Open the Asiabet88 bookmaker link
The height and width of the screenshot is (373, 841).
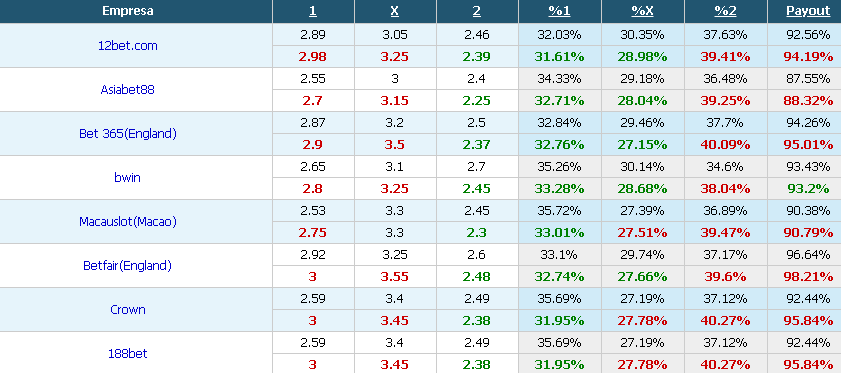[128, 90]
